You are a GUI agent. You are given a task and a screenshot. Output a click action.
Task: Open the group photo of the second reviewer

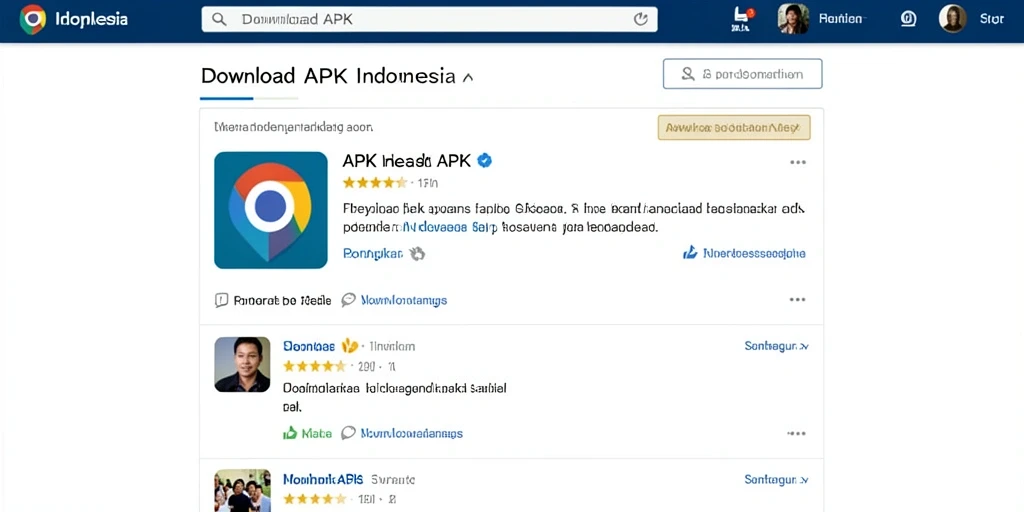tap(242, 490)
